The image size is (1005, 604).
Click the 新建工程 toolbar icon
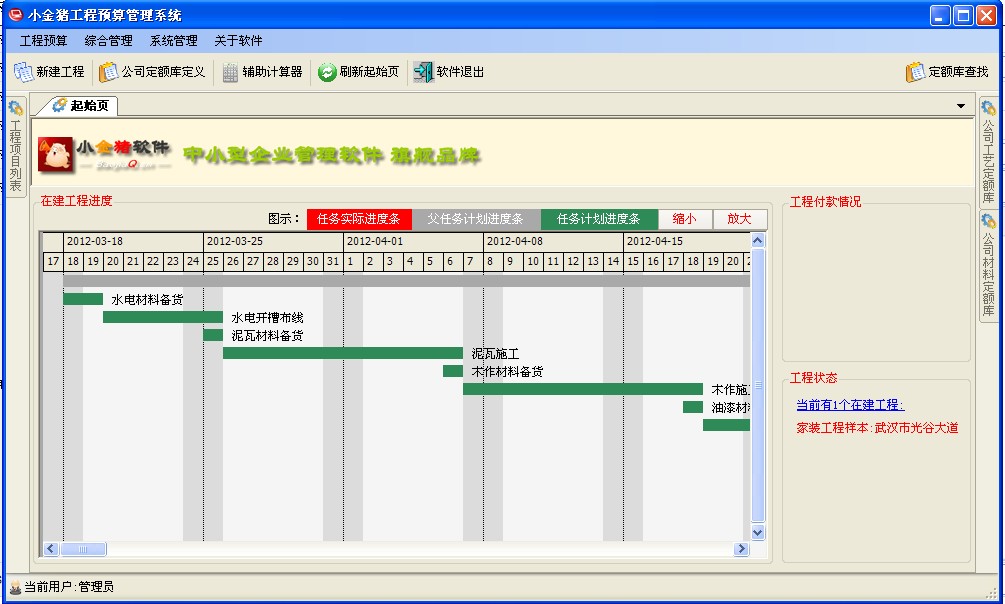(x=24, y=72)
